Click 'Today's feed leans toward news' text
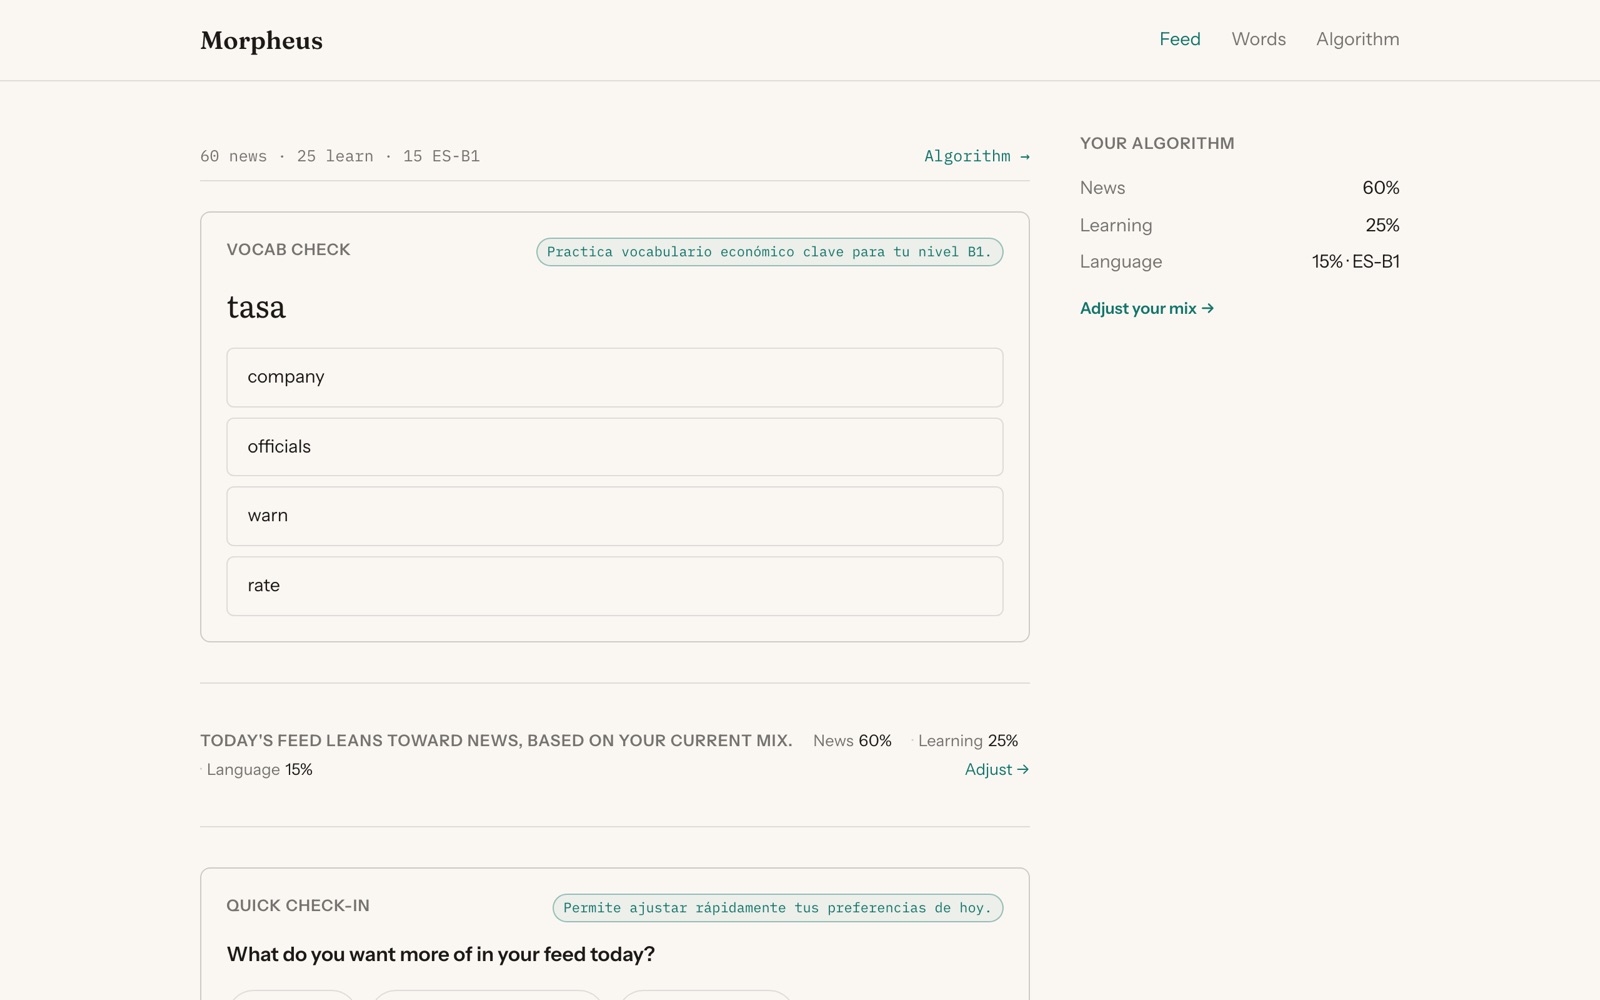Screen dimensions: 1600x1000 click(x=496, y=741)
